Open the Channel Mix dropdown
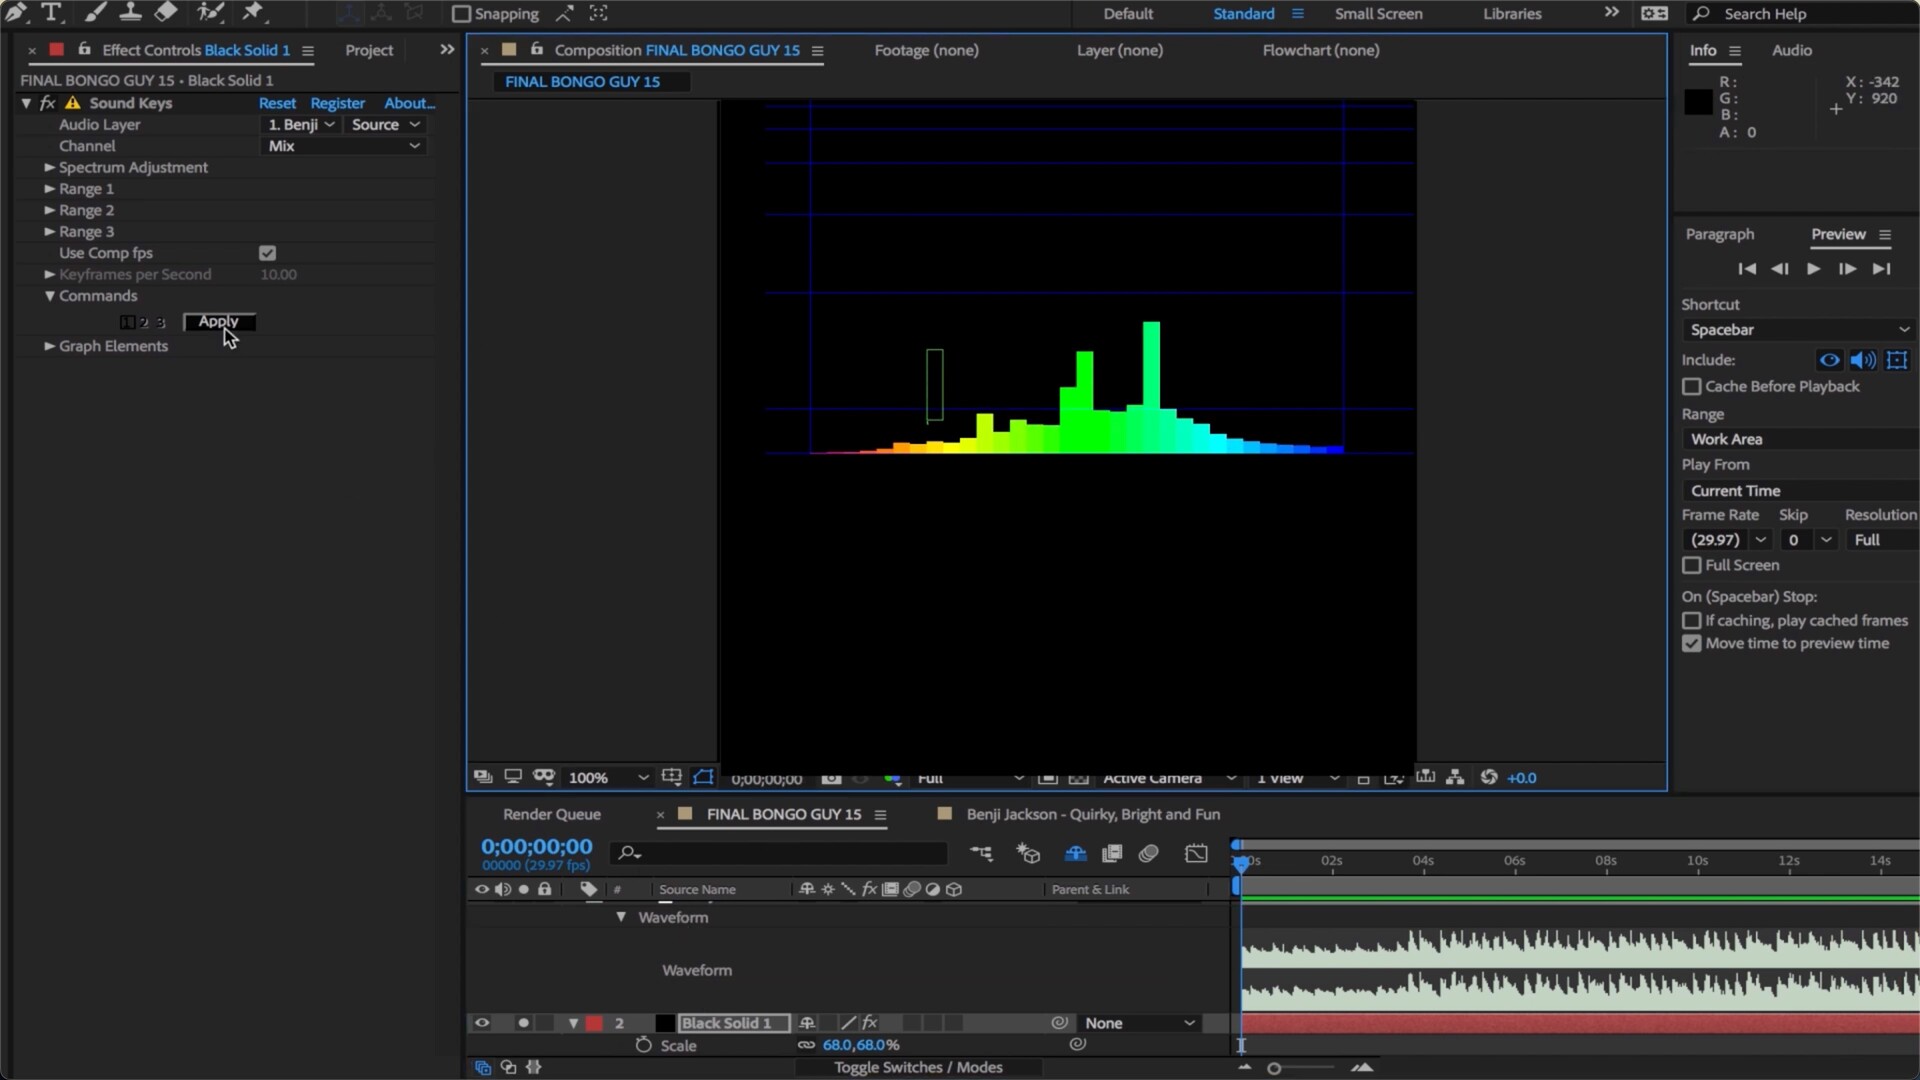 point(343,146)
